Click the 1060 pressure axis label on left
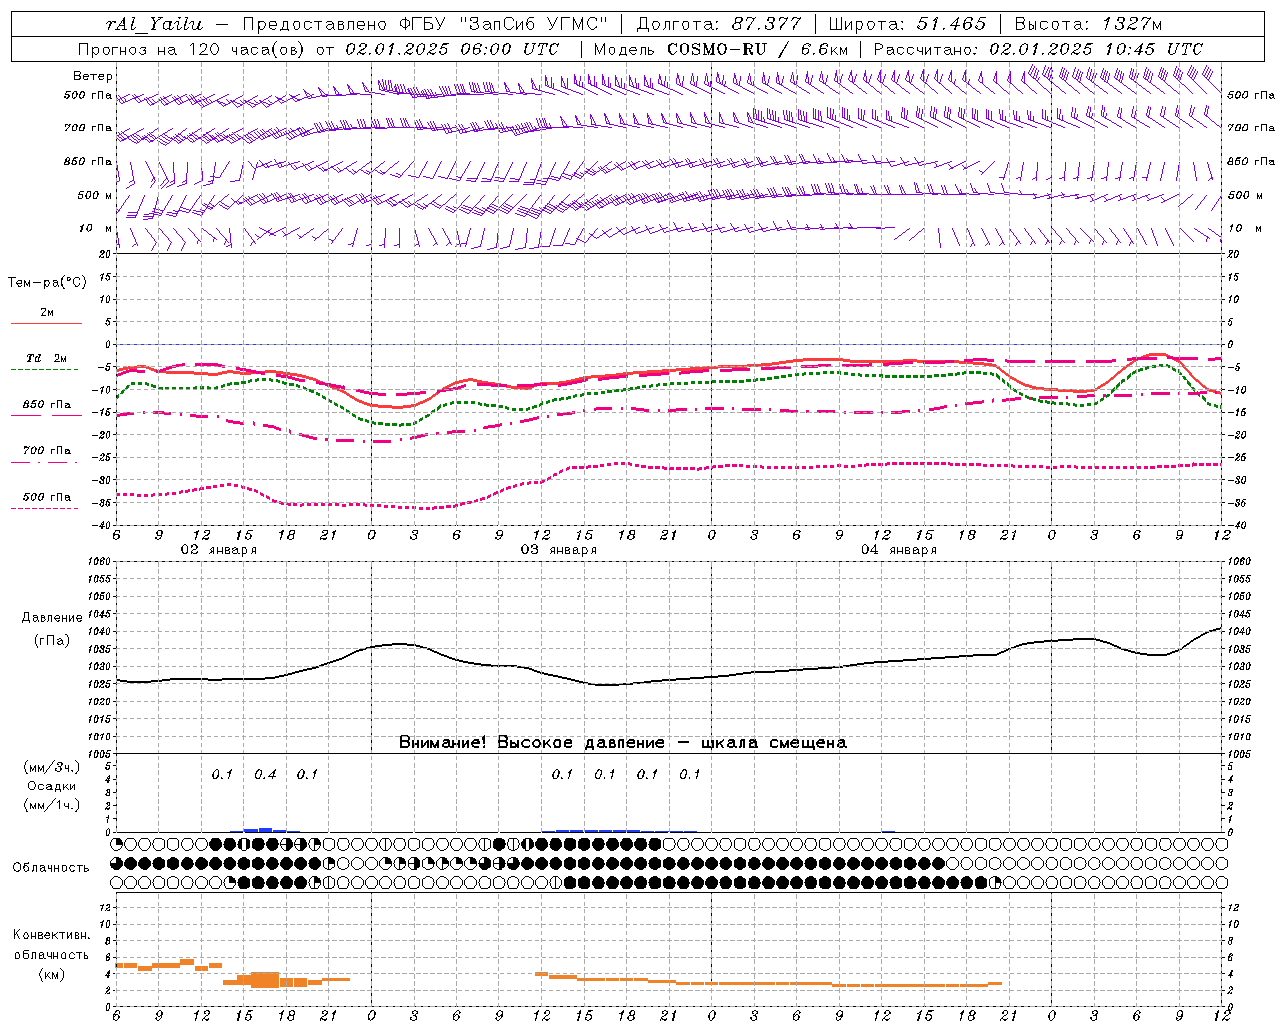Image resolution: width=1280 pixels, height=1024 pixels. (101, 562)
